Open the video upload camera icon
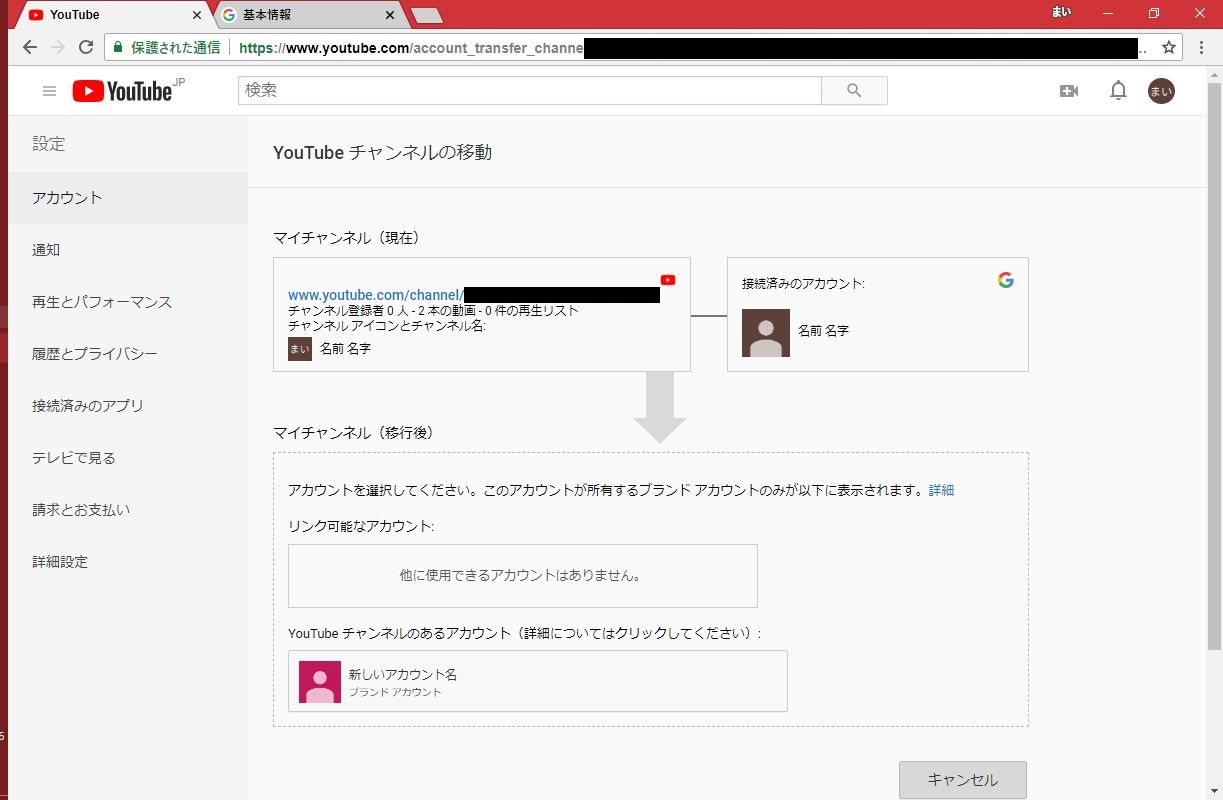 tap(1069, 91)
